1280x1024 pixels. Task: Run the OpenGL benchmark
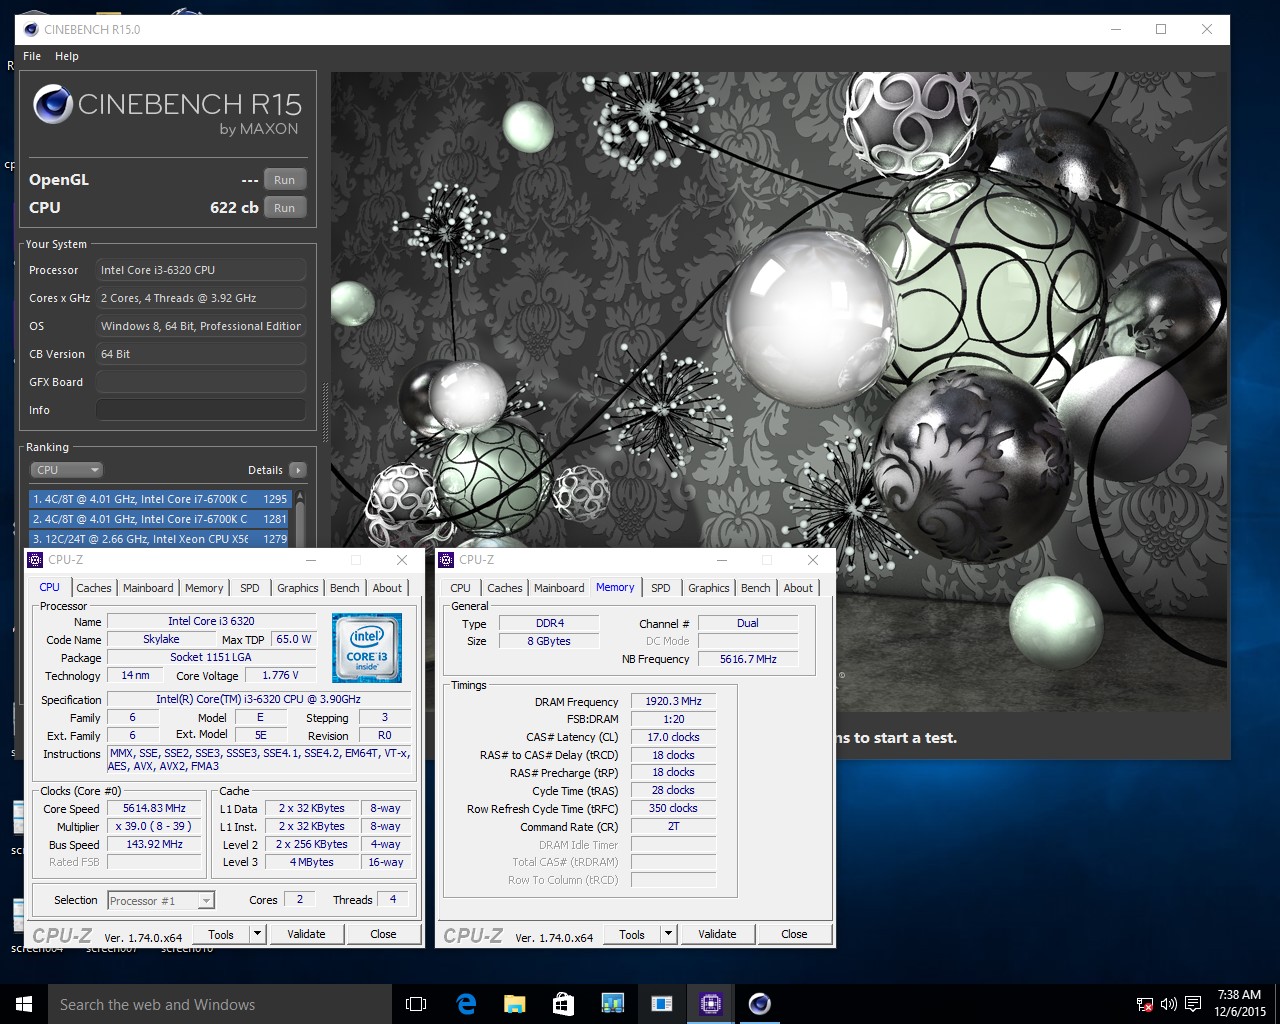tap(285, 180)
